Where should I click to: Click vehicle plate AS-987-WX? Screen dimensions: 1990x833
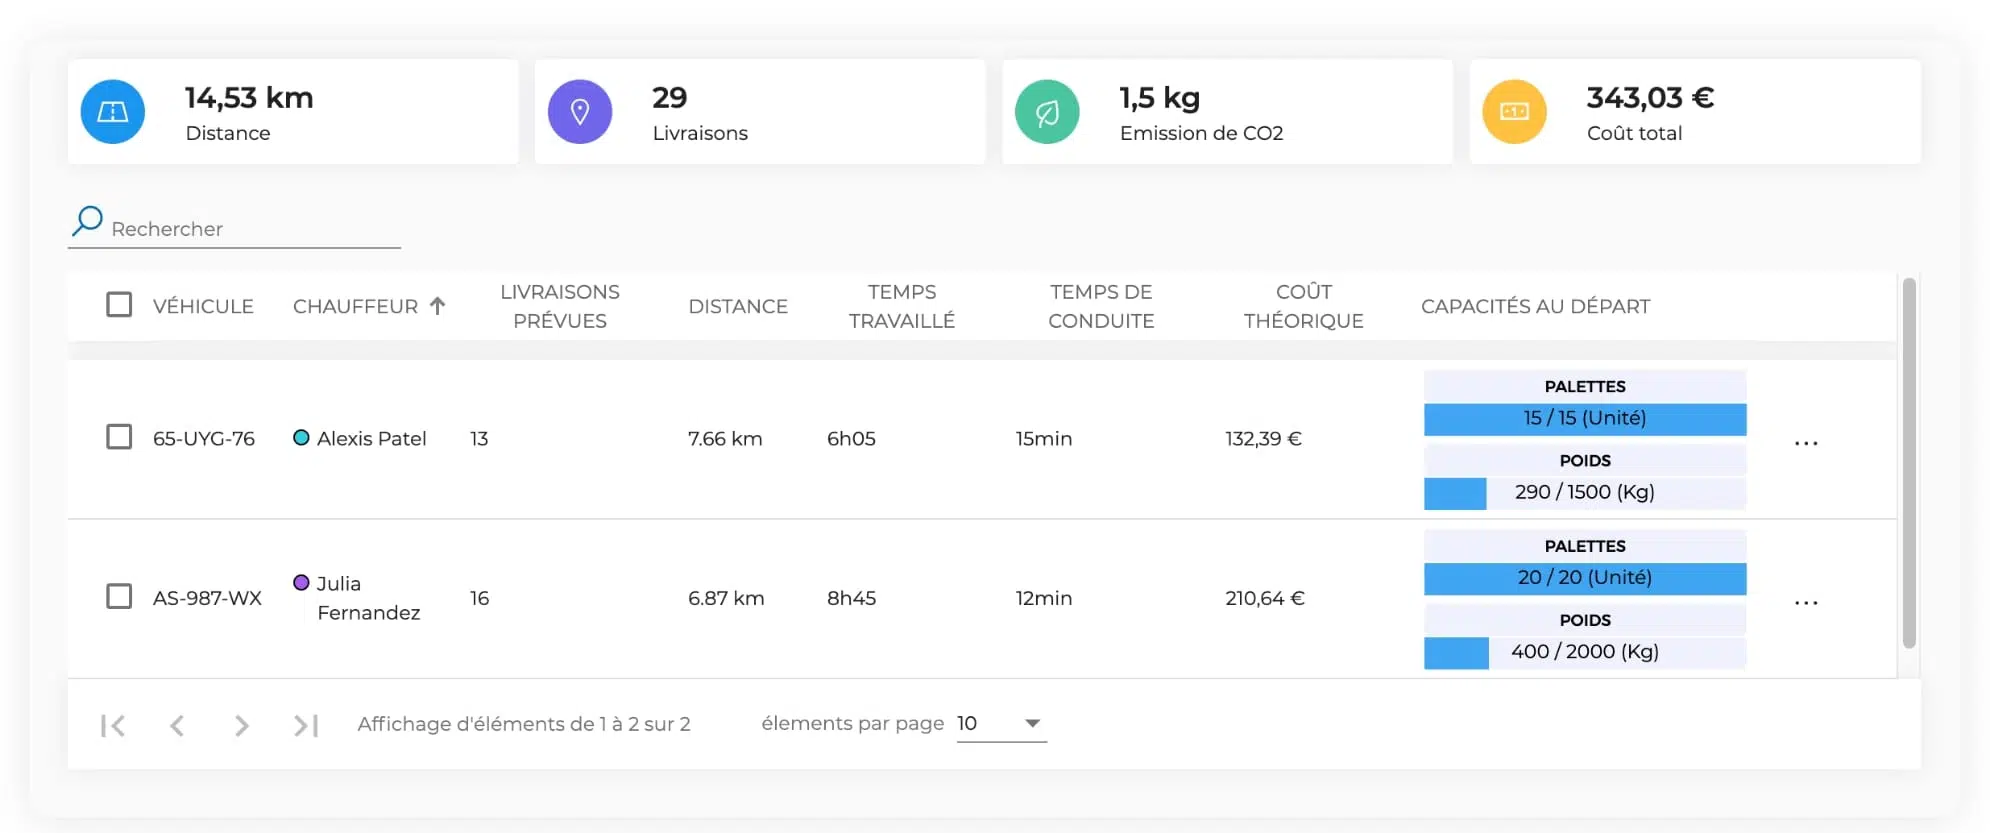[x=207, y=598]
